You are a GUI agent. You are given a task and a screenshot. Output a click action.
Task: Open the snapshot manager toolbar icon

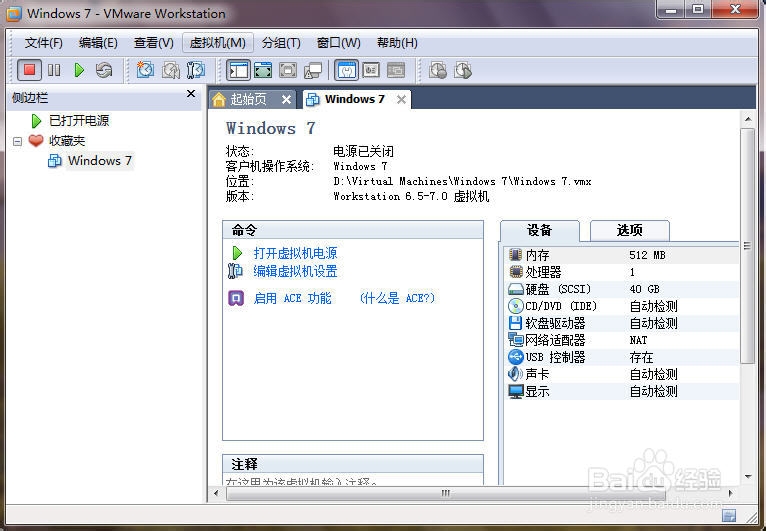[x=195, y=70]
